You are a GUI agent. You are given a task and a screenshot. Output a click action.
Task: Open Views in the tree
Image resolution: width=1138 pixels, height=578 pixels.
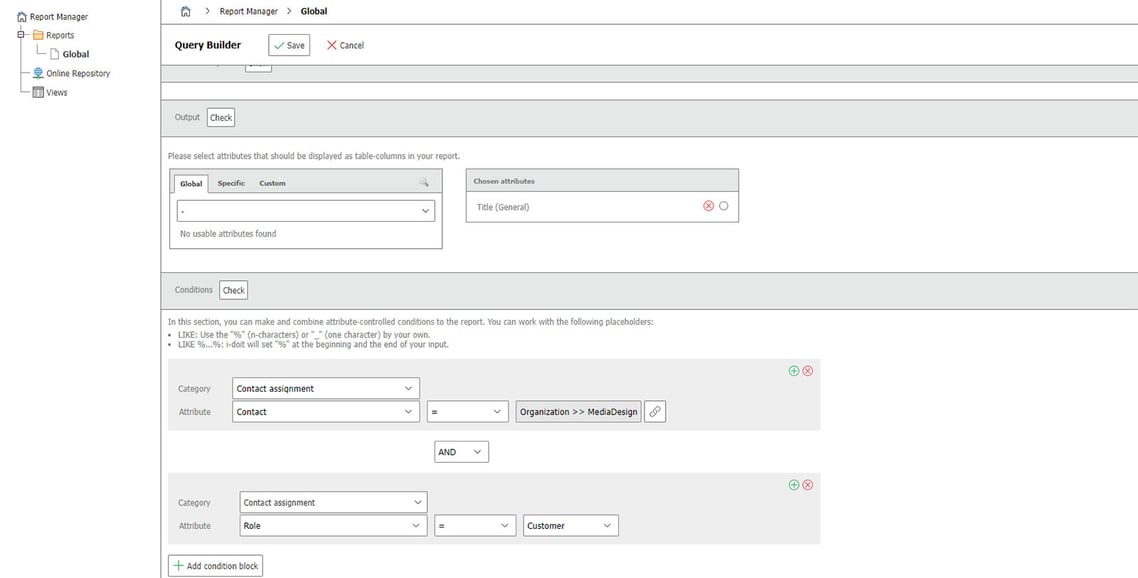(57, 92)
